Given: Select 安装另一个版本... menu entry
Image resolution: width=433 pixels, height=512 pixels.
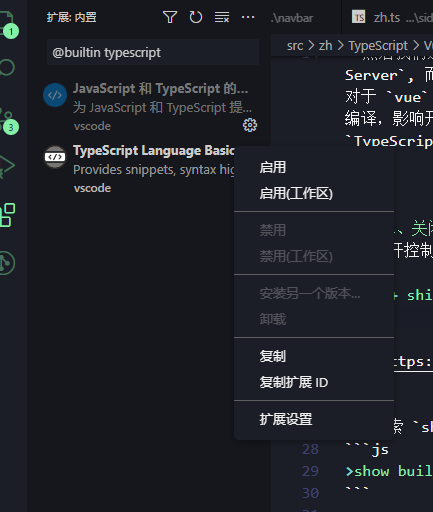Looking at the screenshot, I should (314, 293).
